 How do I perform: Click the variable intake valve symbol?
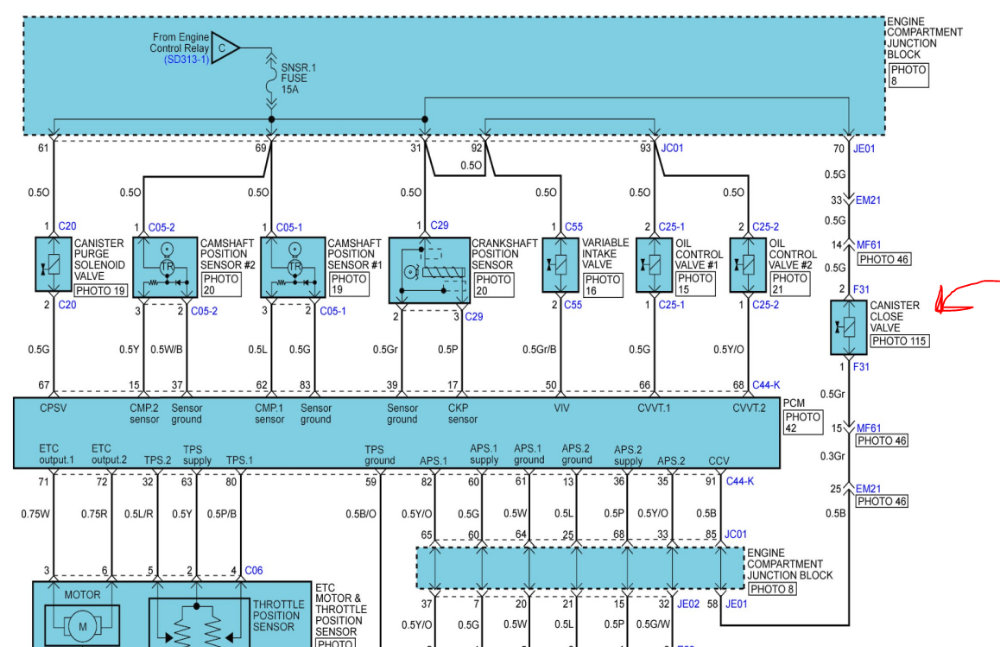pyautogui.click(x=558, y=265)
